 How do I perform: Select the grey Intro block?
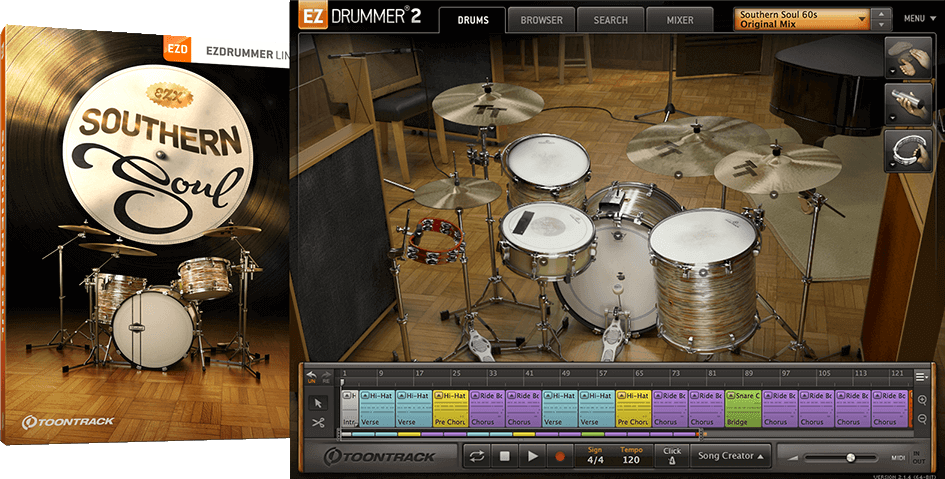pos(350,409)
